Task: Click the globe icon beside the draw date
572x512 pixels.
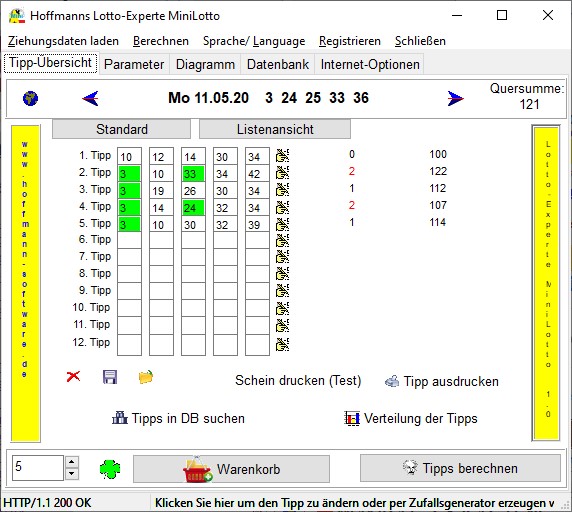Action: click(x=30, y=98)
